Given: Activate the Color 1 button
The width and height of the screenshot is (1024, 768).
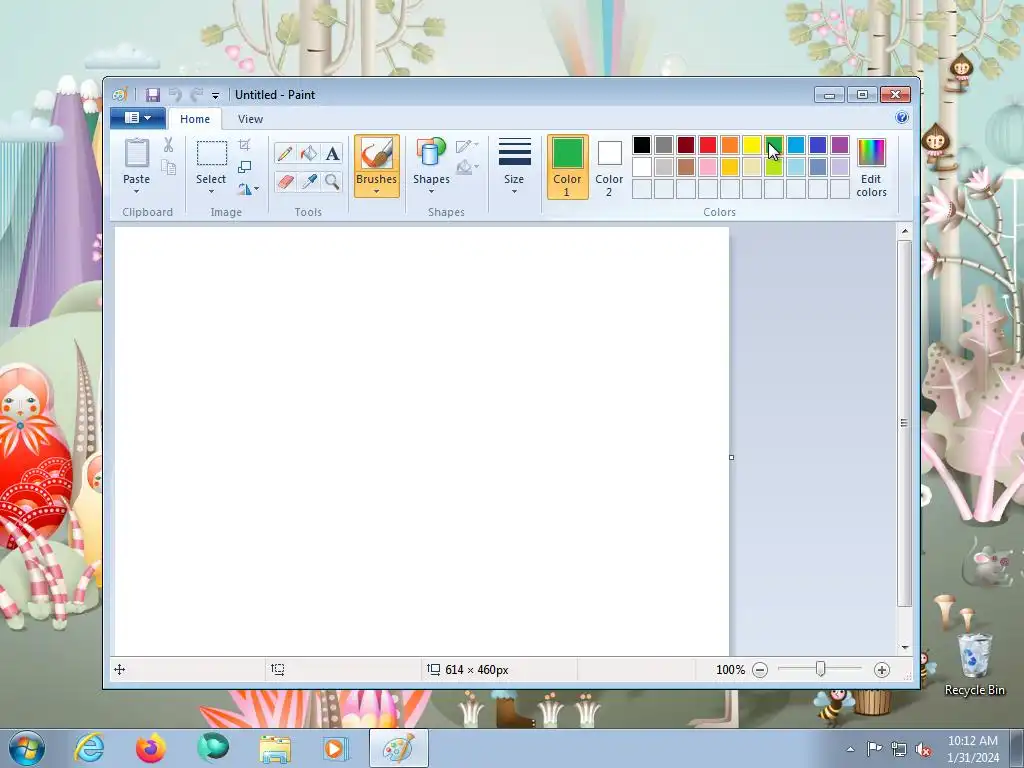Looking at the screenshot, I should [567, 167].
